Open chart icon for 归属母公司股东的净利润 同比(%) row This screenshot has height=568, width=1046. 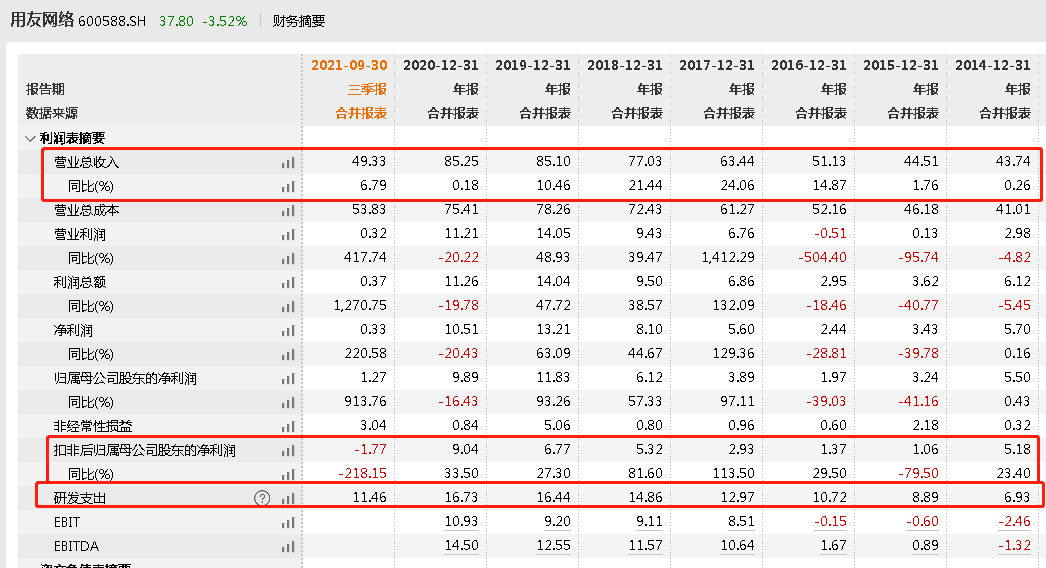coord(288,402)
